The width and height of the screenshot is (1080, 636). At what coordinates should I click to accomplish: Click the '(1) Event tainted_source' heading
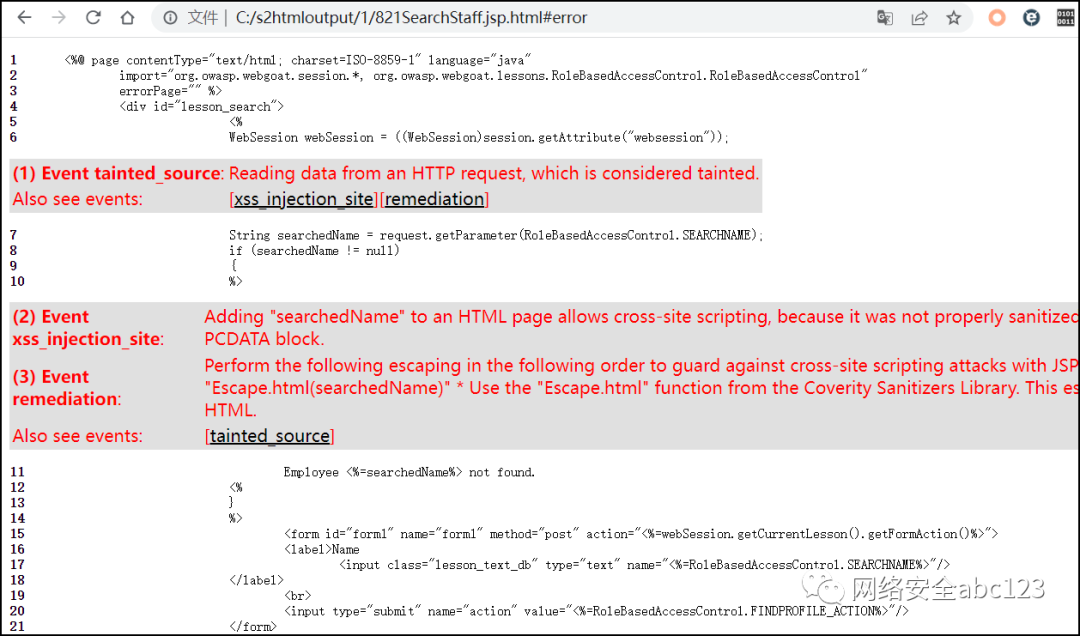coord(118,174)
